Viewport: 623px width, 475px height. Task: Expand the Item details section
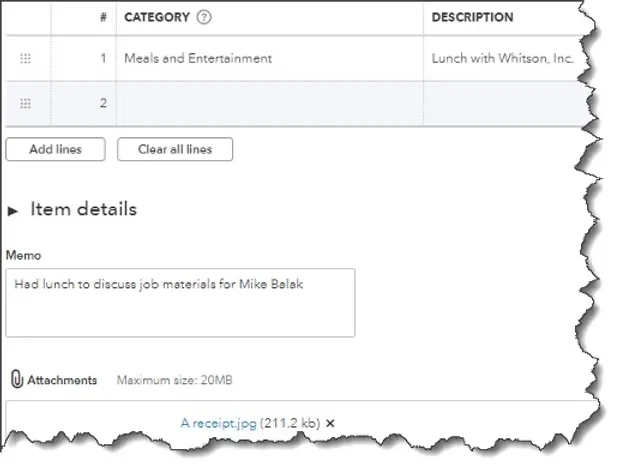tap(13, 210)
